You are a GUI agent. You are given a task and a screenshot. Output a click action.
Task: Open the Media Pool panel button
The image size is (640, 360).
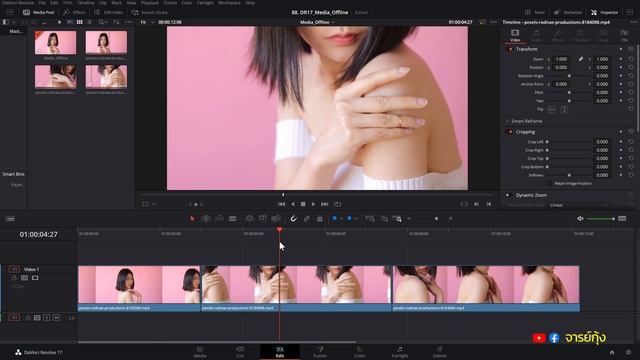38,12
